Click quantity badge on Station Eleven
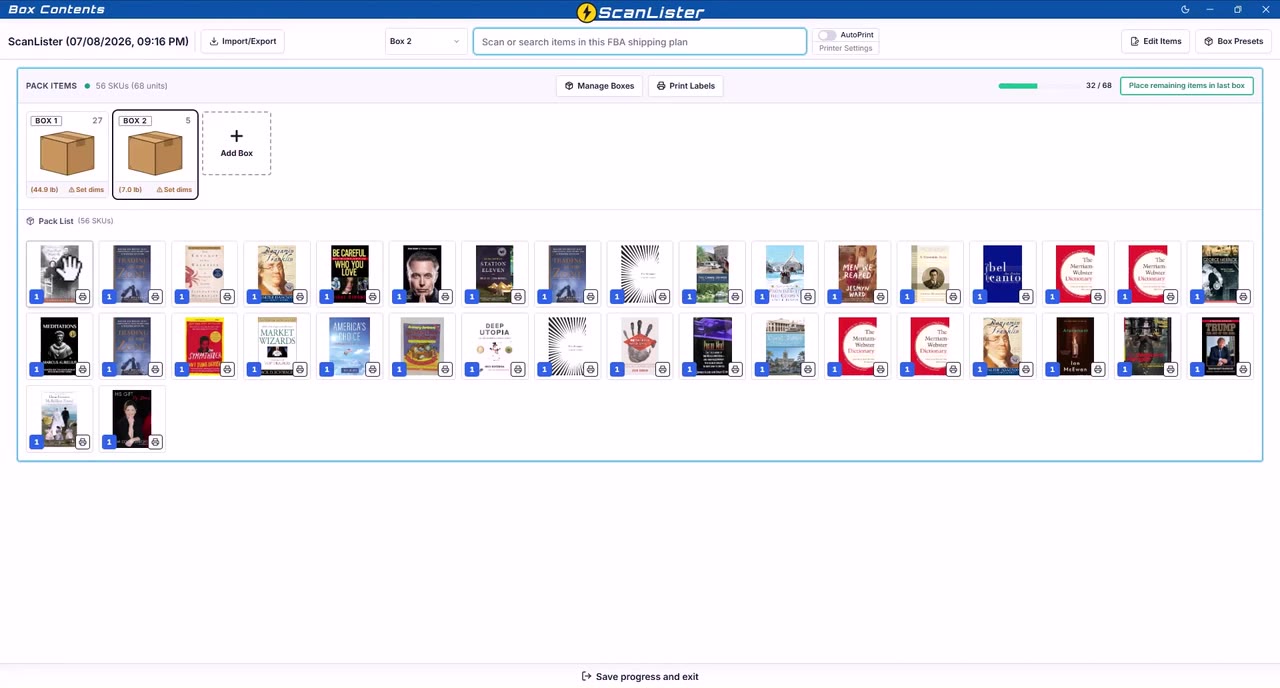Image resolution: width=1280 pixels, height=688 pixels. (x=472, y=297)
